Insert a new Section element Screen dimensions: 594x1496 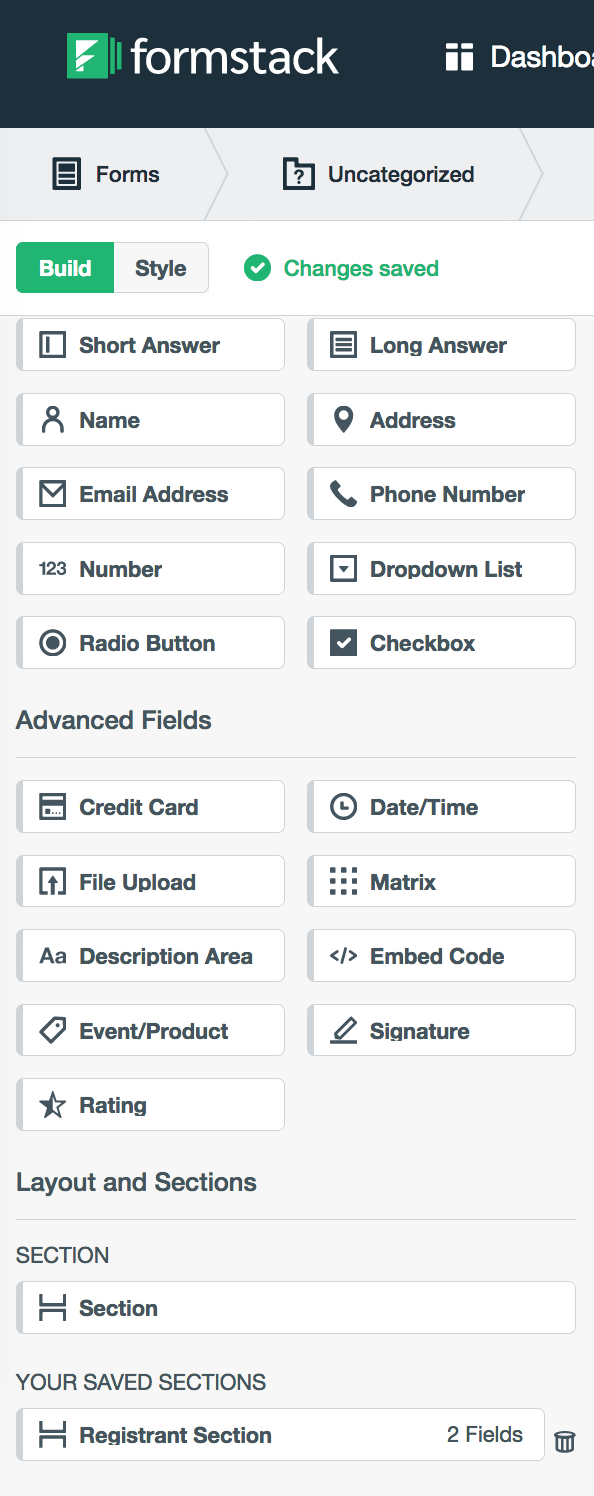tap(296, 1308)
